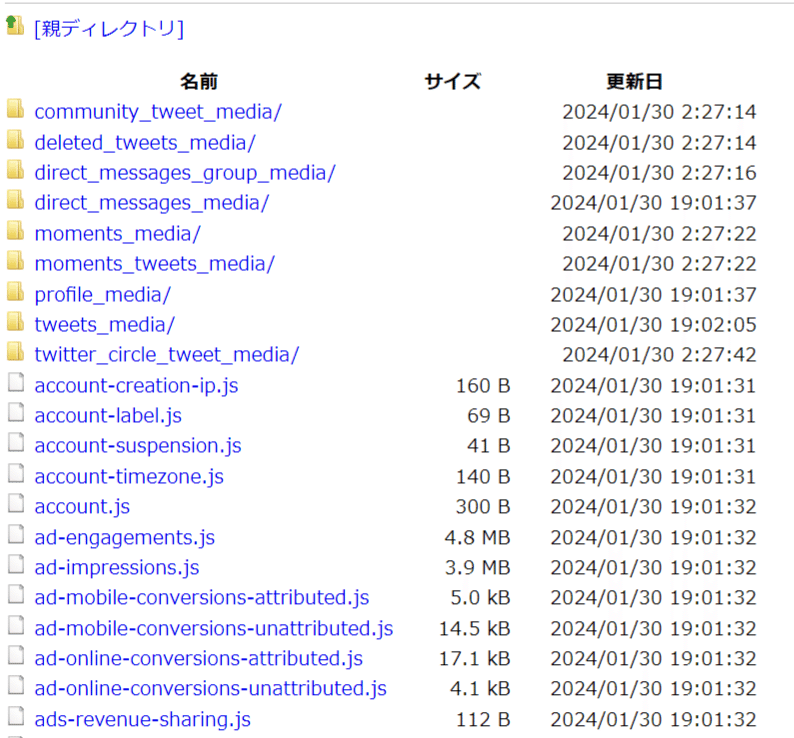Screen dimensions: 794x738
Task: Select the 17.1 kB size value
Action: [474, 658]
